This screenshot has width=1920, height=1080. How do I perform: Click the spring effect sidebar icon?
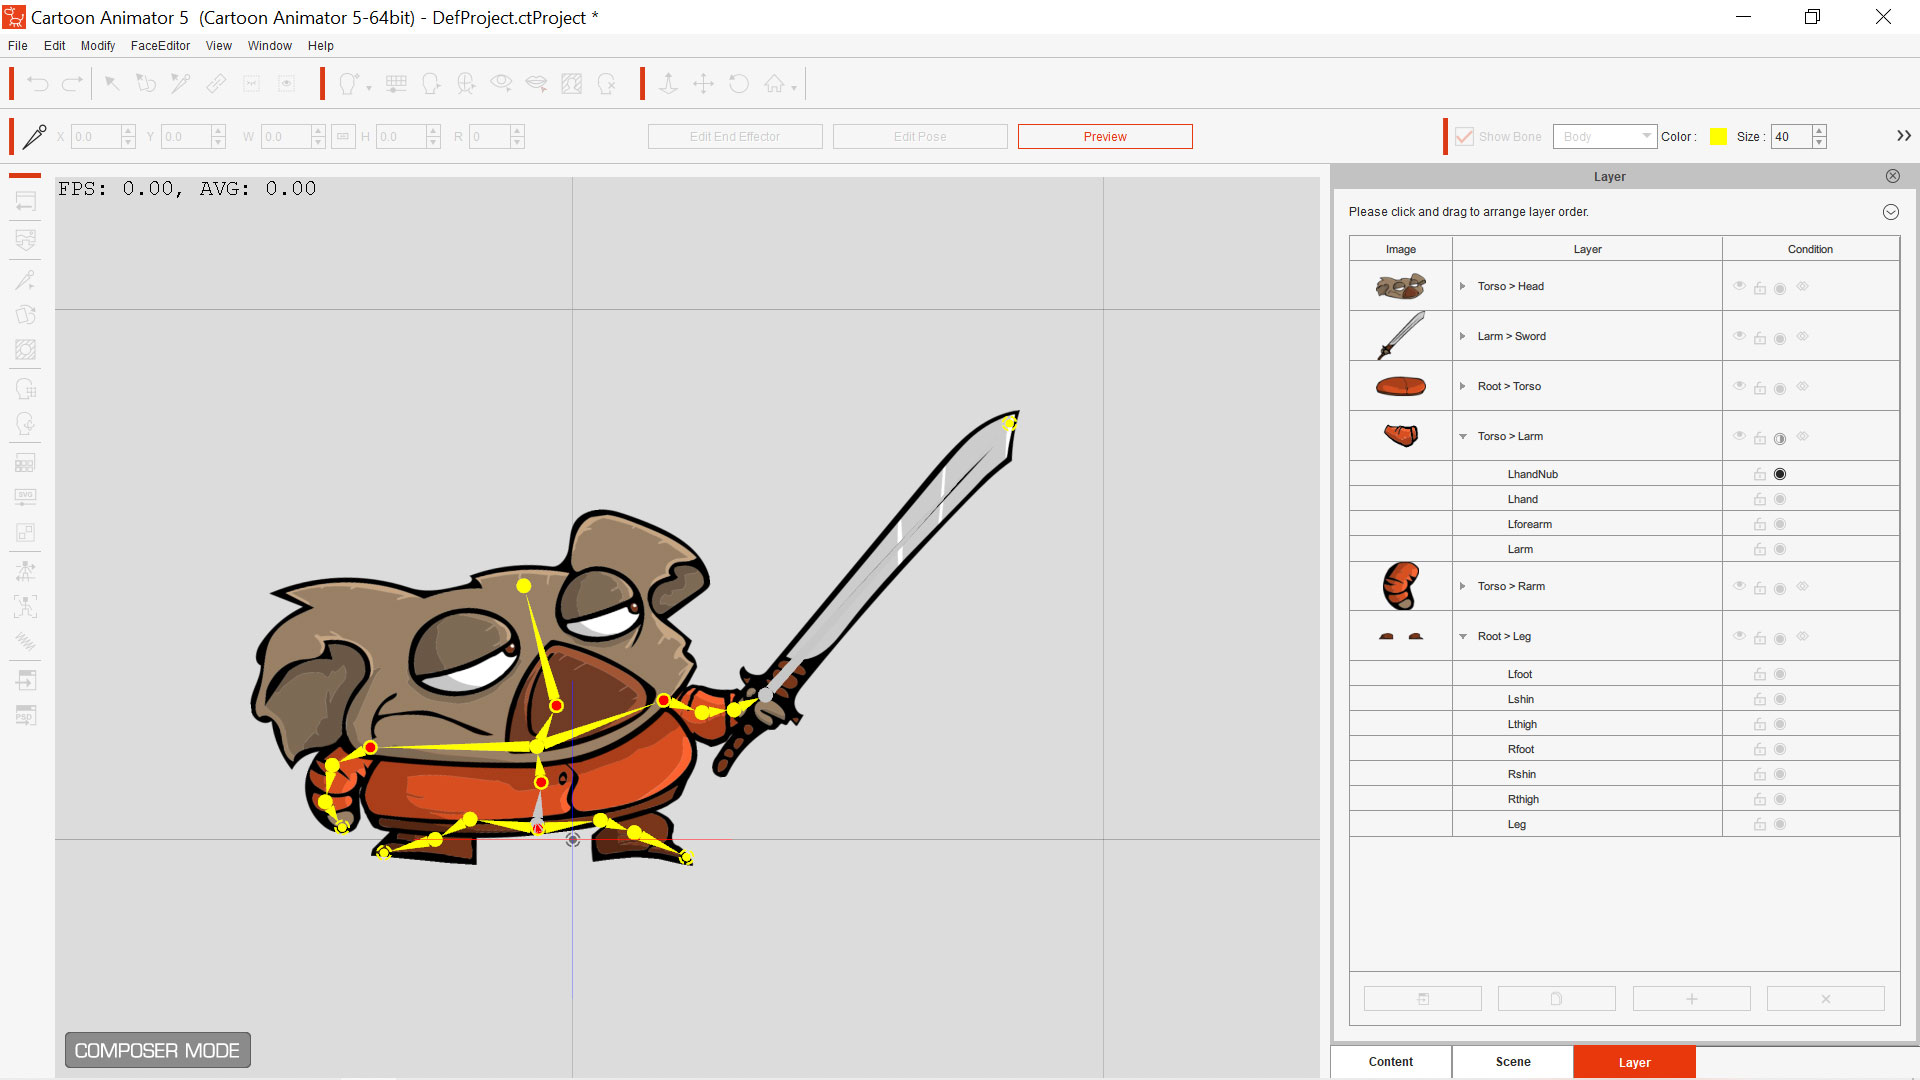[26, 641]
